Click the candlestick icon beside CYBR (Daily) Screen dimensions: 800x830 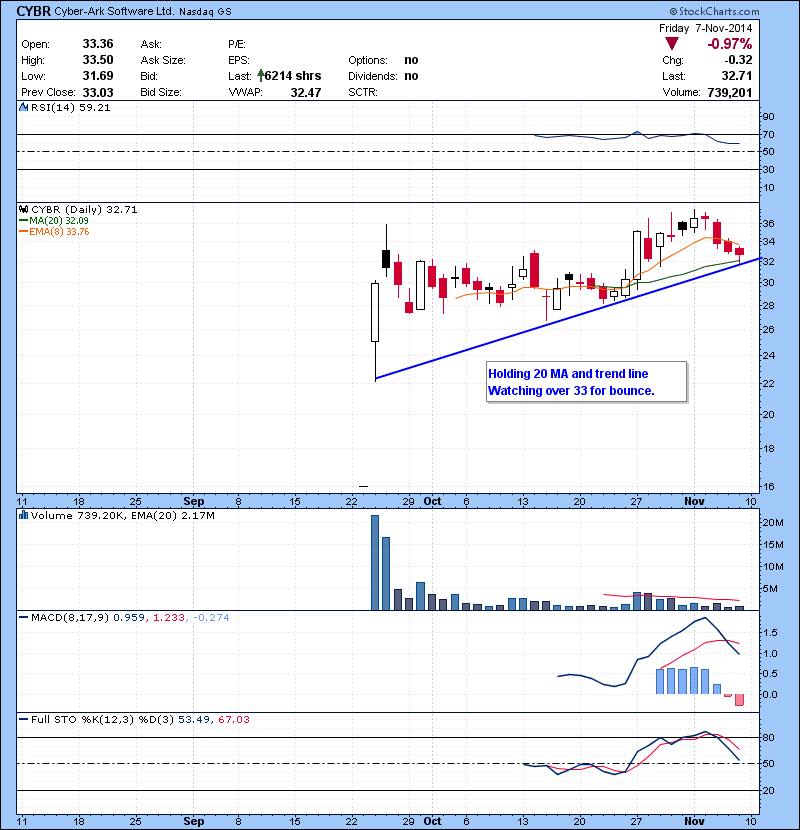(x=23, y=209)
